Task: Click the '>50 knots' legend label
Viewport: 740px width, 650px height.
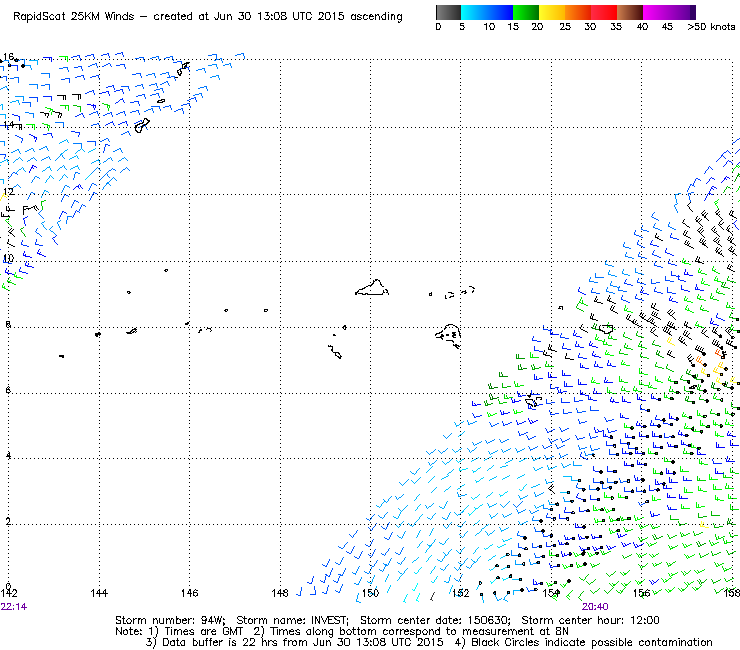Action: click(x=711, y=27)
